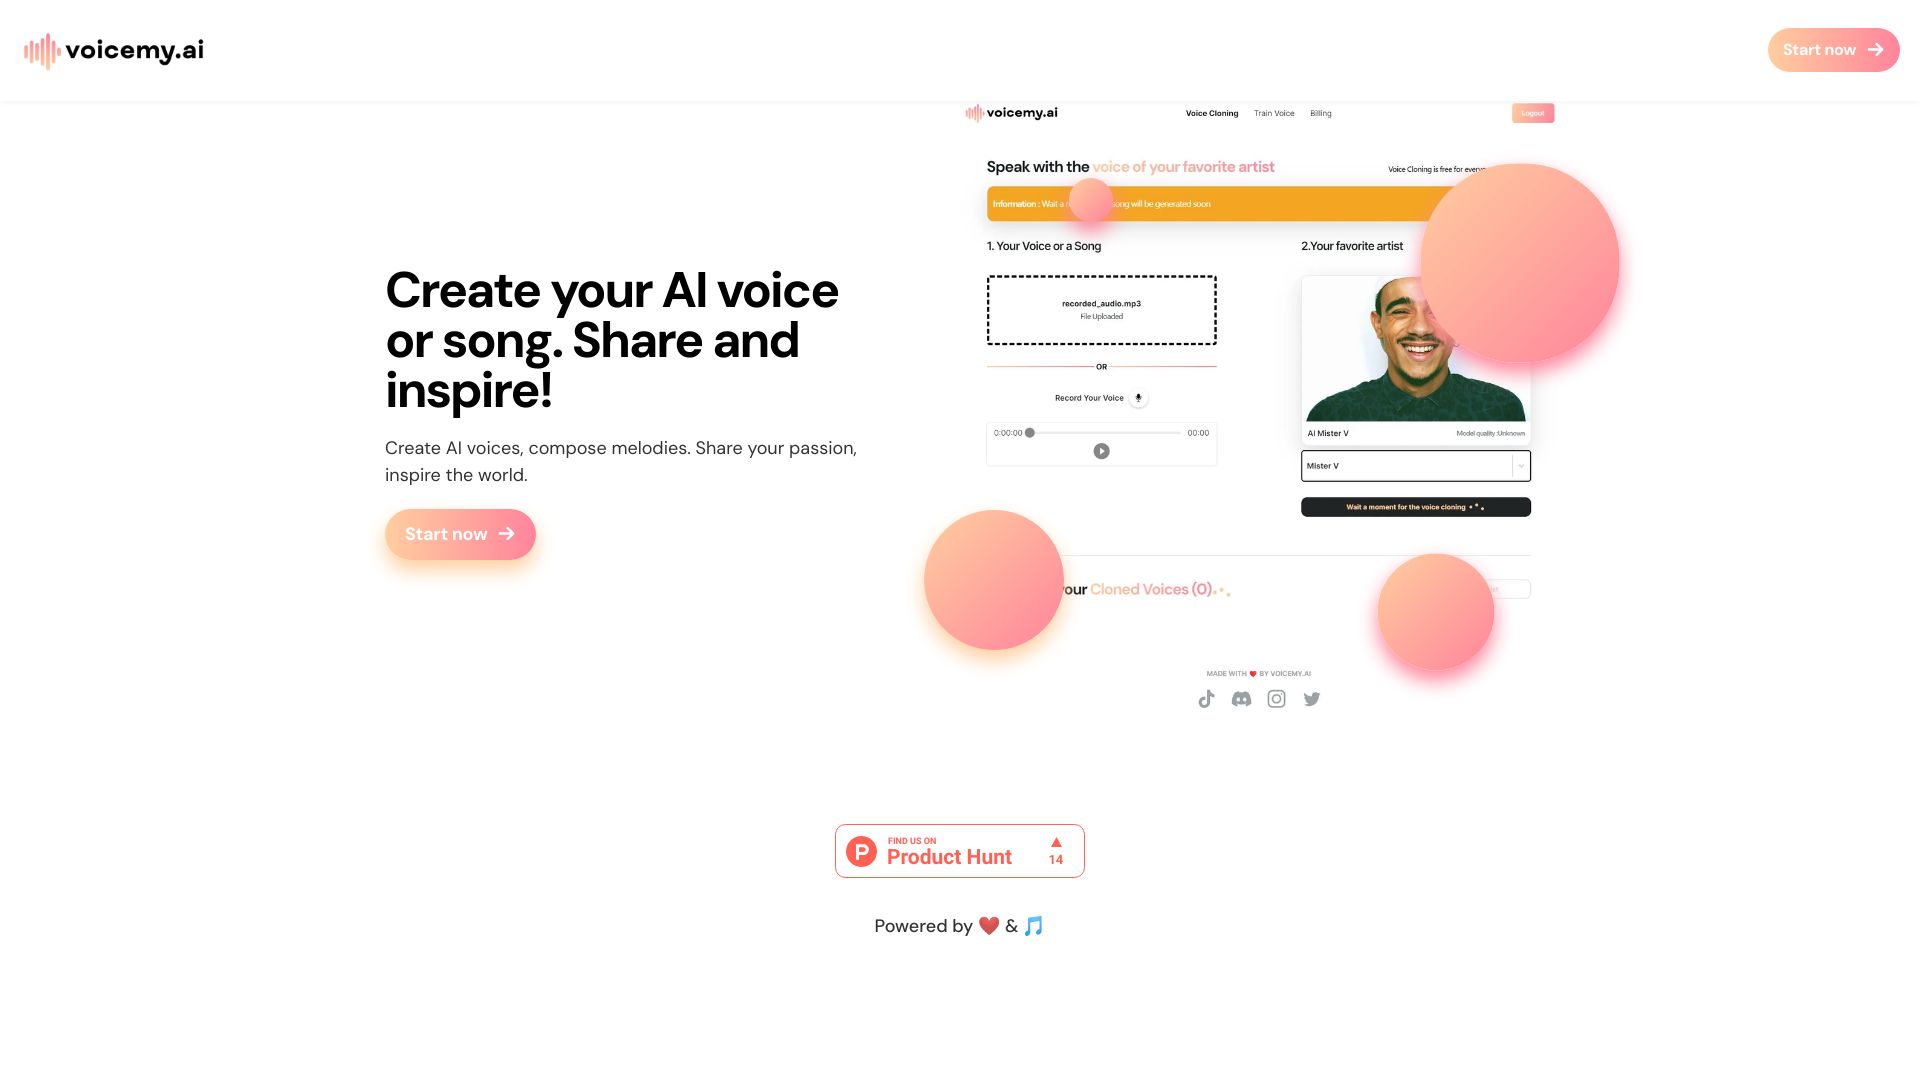Click the Instagram social media icon
Viewport: 1920px width, 1080px height.
[x=1275, y=699]
